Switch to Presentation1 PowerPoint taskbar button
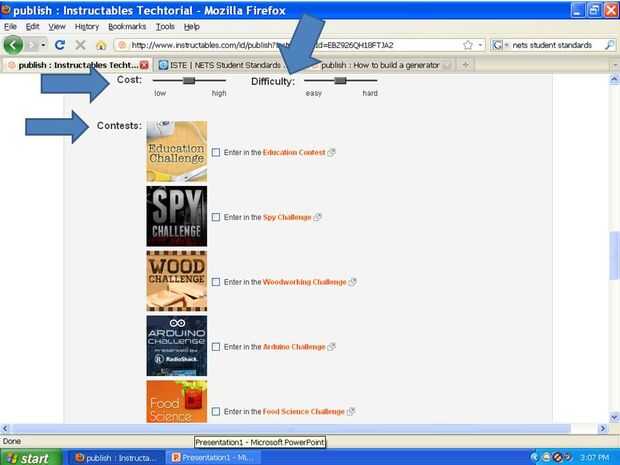This screenshot has height=465, width=620. point(214,458)
